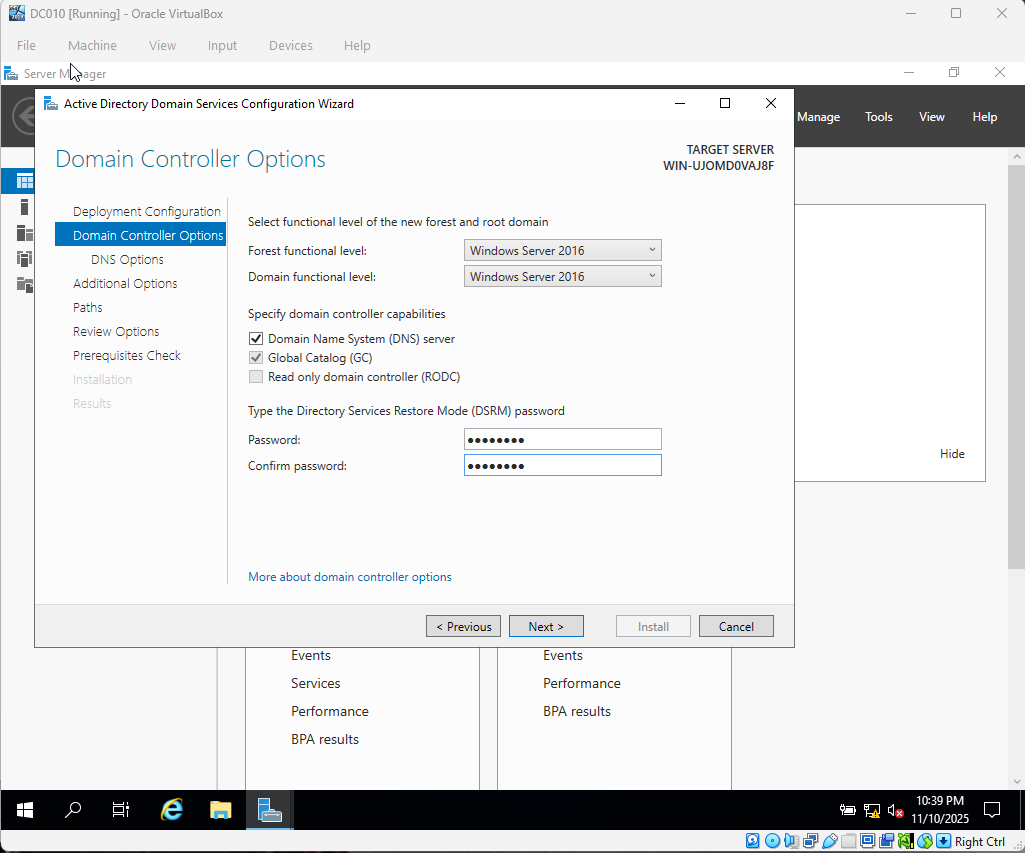
Task: Click Next to proceed in the wizard
Action: click(x=546, y=625)
